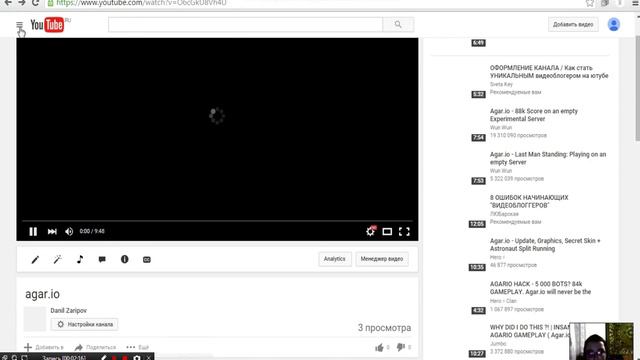The width and height of the screenshot is (640, 360).
Task: Open '8 ОШИБОК НАЧИНАЮЩИХ' suggested video
Action: pyautogui.click(x=529, y=201)
